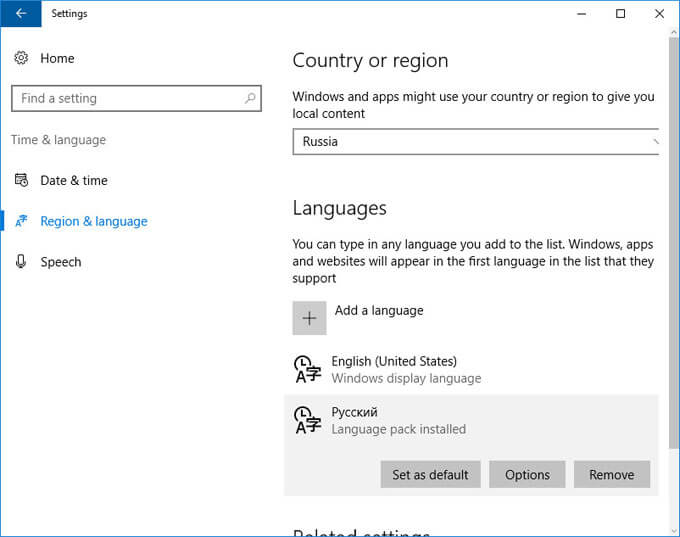Image resolution: width=680 pixels, height=537 pixels.
Task: Open Options for Русский language
Action: coord(527,475)
